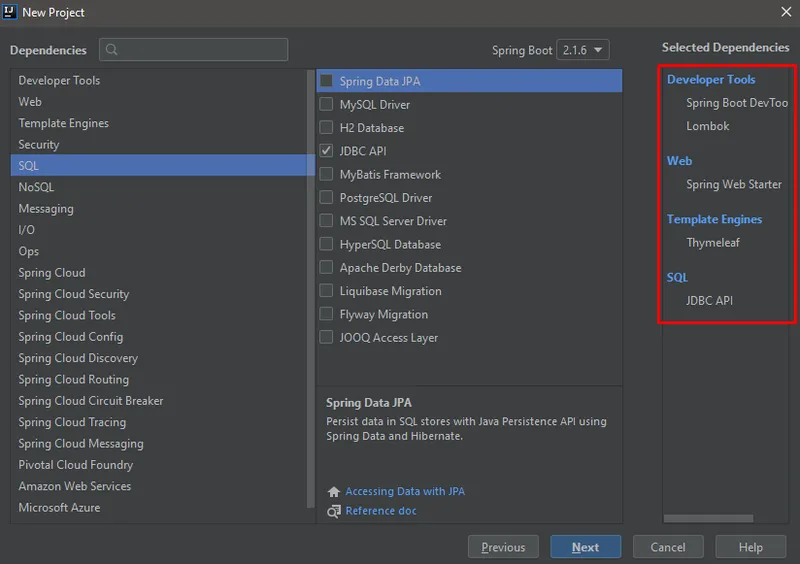Select the Spring Cloud Discovery category
The width and height of the screenshot is (800, 564).
pyautogui.click(x=159, y=358)
